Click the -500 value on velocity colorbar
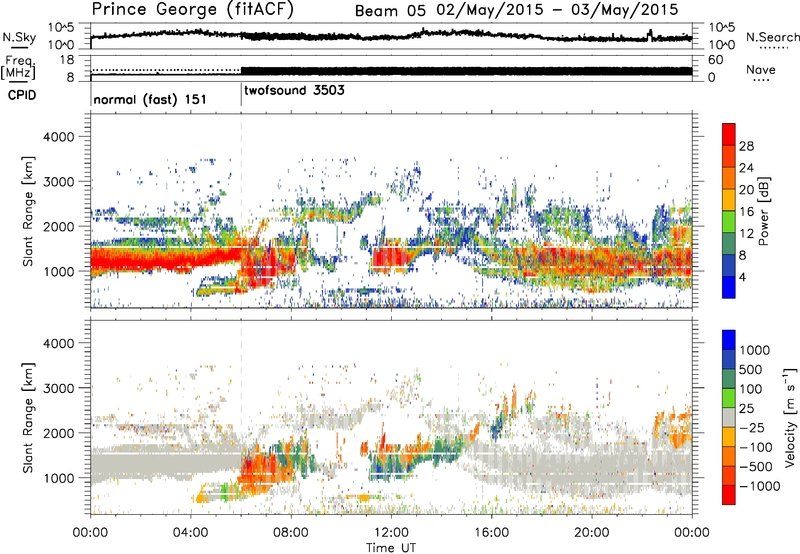The image size is (800, 554). click(x=756, y=467)
